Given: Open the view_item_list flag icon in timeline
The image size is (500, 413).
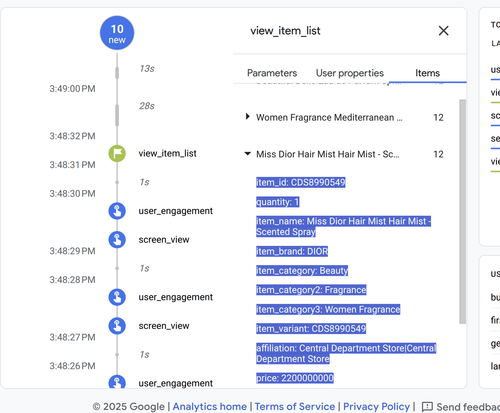Looking at the screenshot, I should 117,154.
